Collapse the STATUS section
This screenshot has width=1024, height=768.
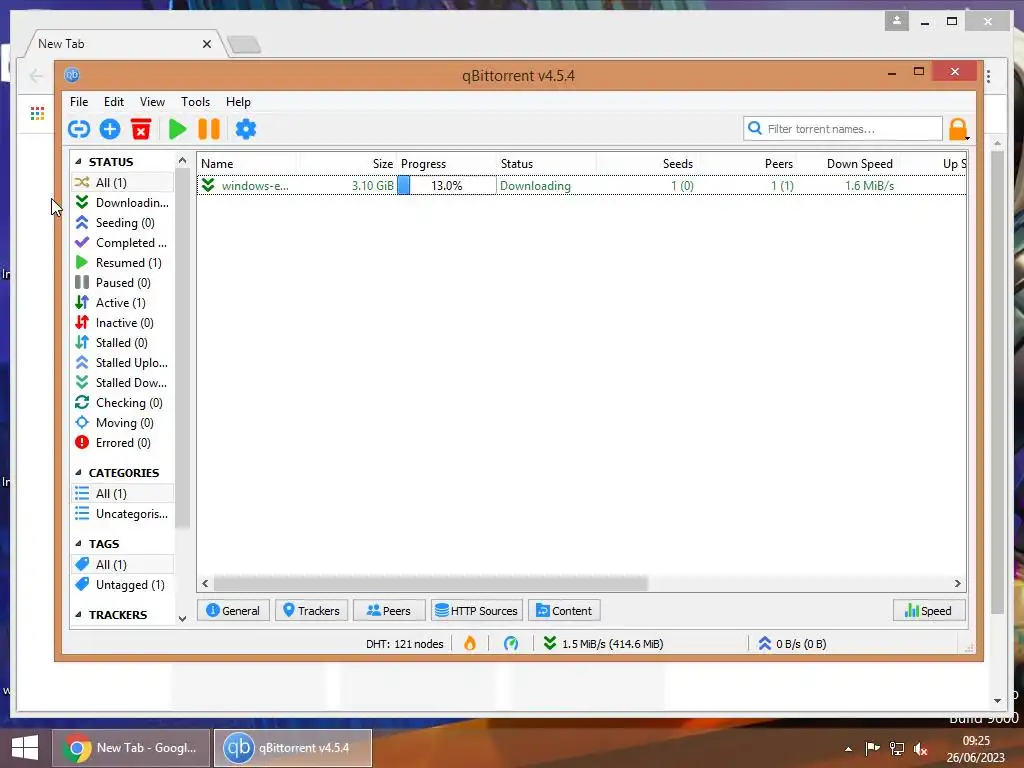click(x=78, y=161)
